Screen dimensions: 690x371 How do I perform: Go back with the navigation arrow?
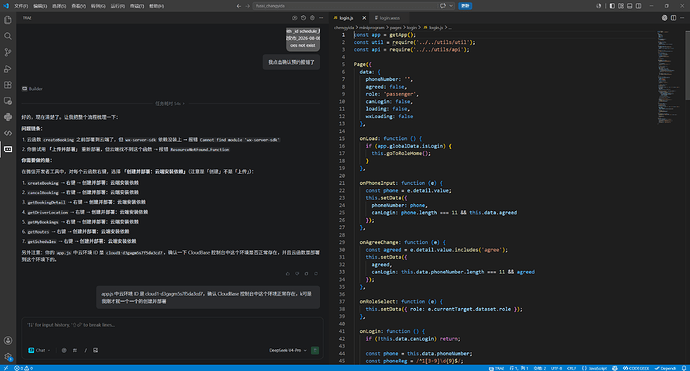click(239, 6)
